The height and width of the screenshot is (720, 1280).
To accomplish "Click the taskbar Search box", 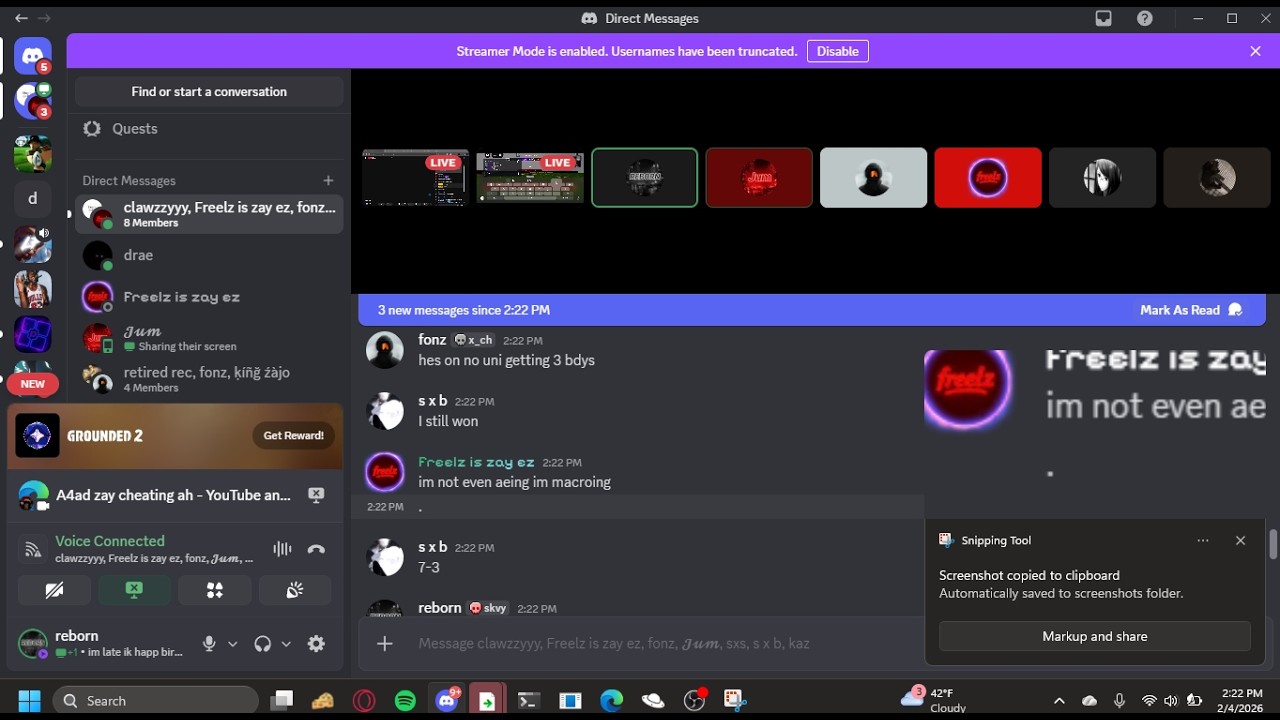I will (156, 701).
